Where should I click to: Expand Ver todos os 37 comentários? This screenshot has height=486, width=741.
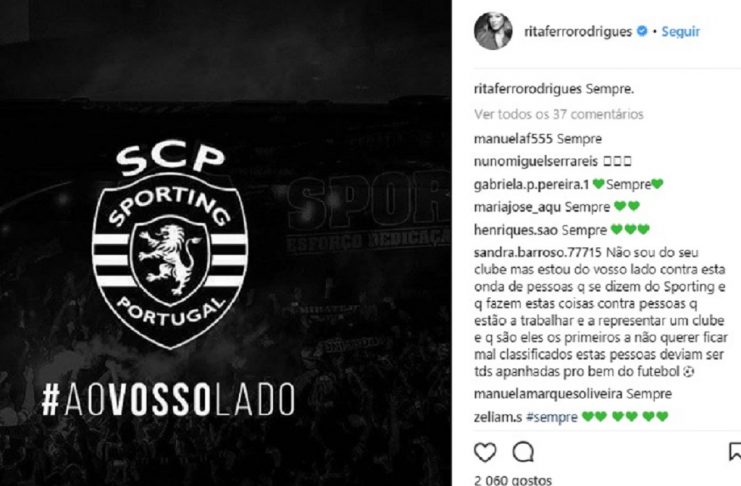(x=559, y=114)
